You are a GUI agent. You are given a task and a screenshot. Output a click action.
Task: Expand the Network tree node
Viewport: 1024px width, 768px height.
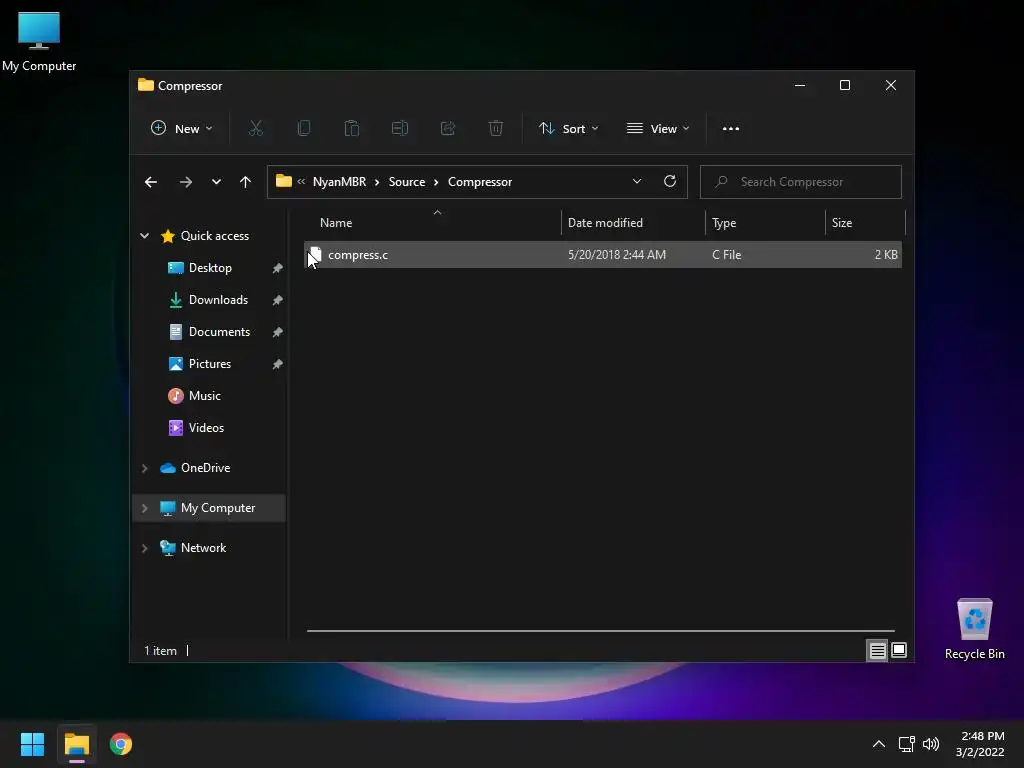click(144, 548)
